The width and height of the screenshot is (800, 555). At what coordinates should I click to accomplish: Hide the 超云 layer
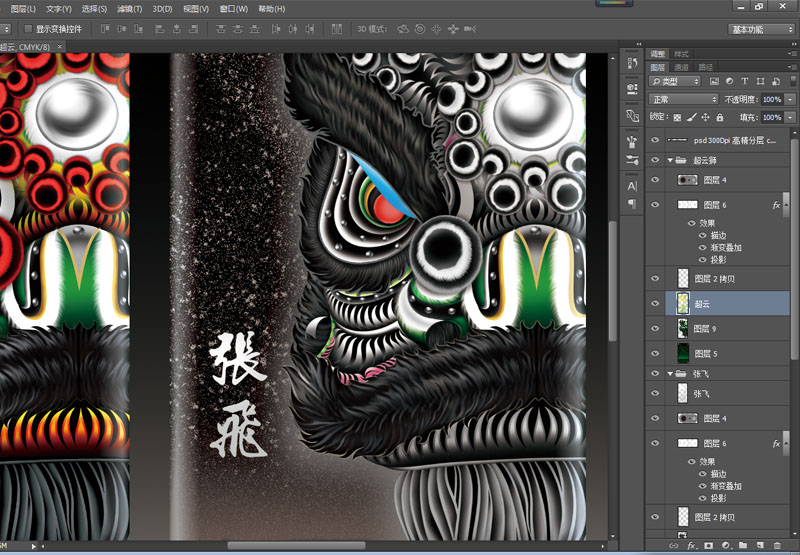point(656,304)
